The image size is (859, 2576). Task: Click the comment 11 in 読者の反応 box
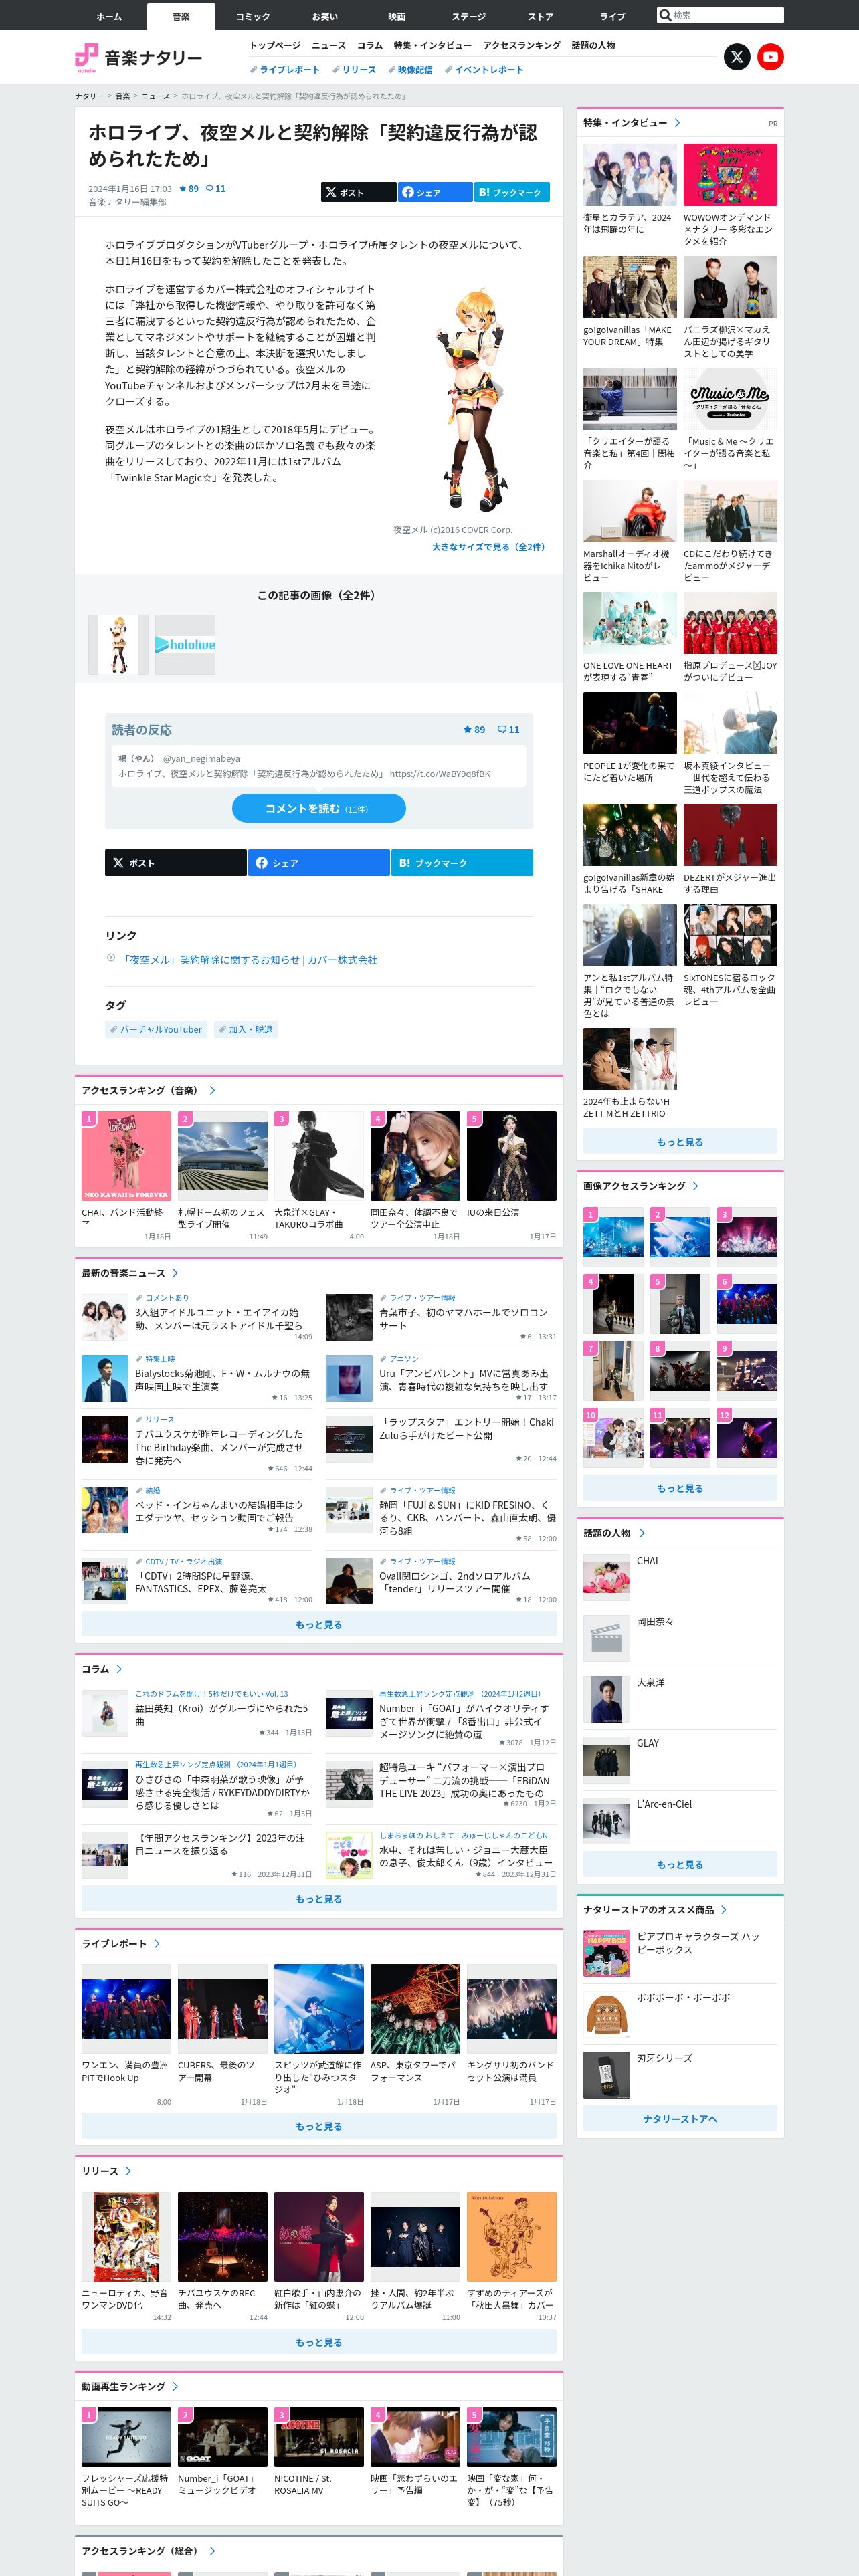[509, 729]
